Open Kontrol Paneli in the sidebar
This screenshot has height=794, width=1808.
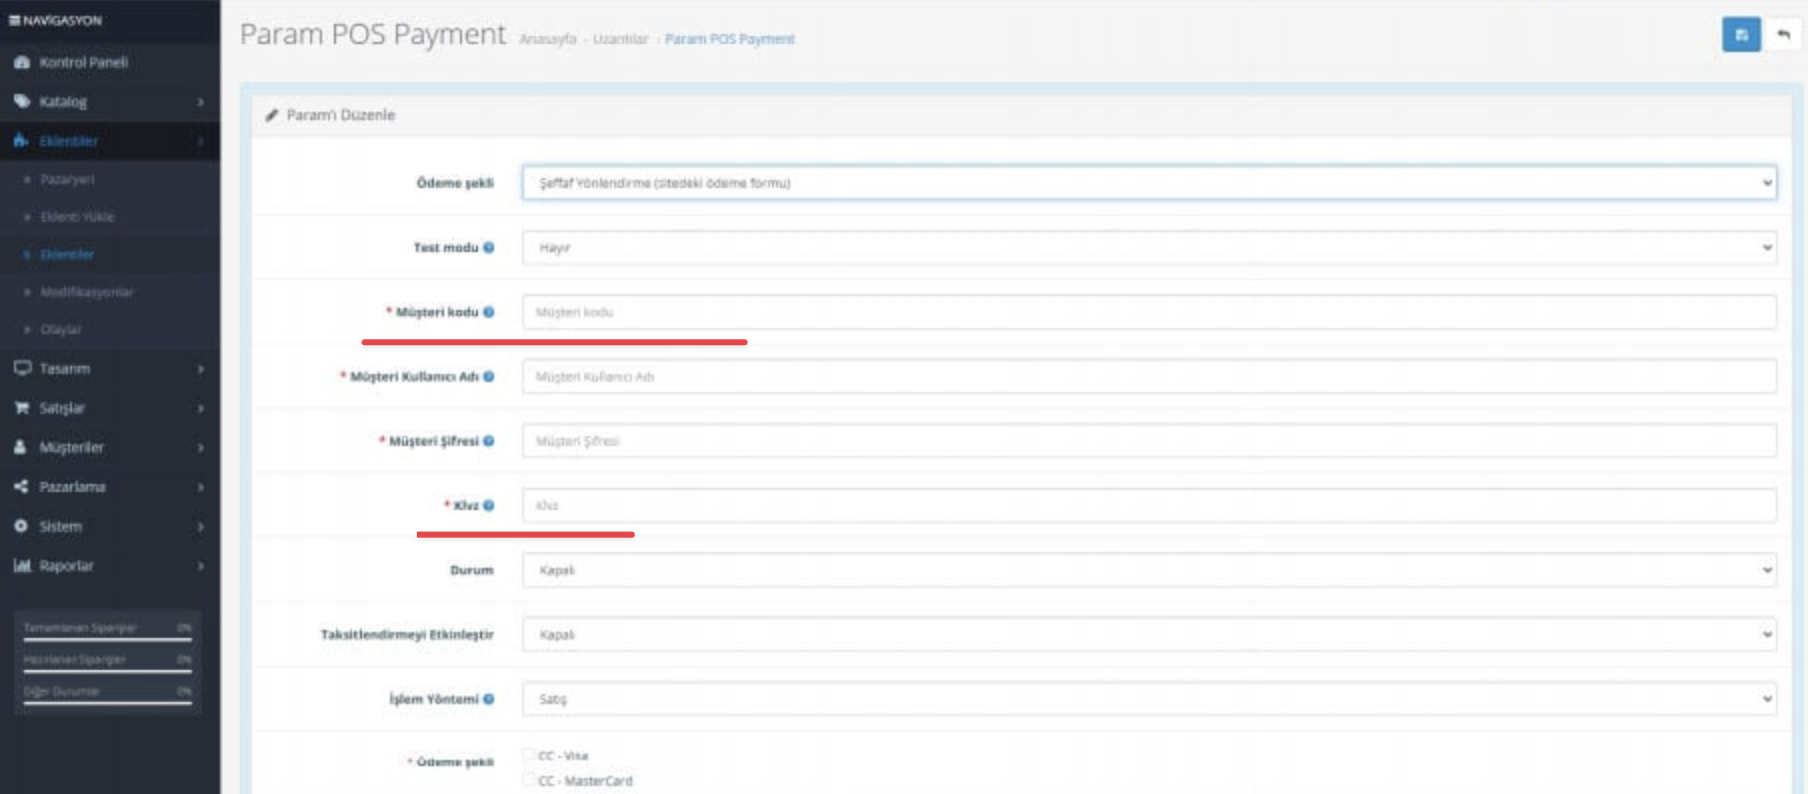[x=84, y=62]
